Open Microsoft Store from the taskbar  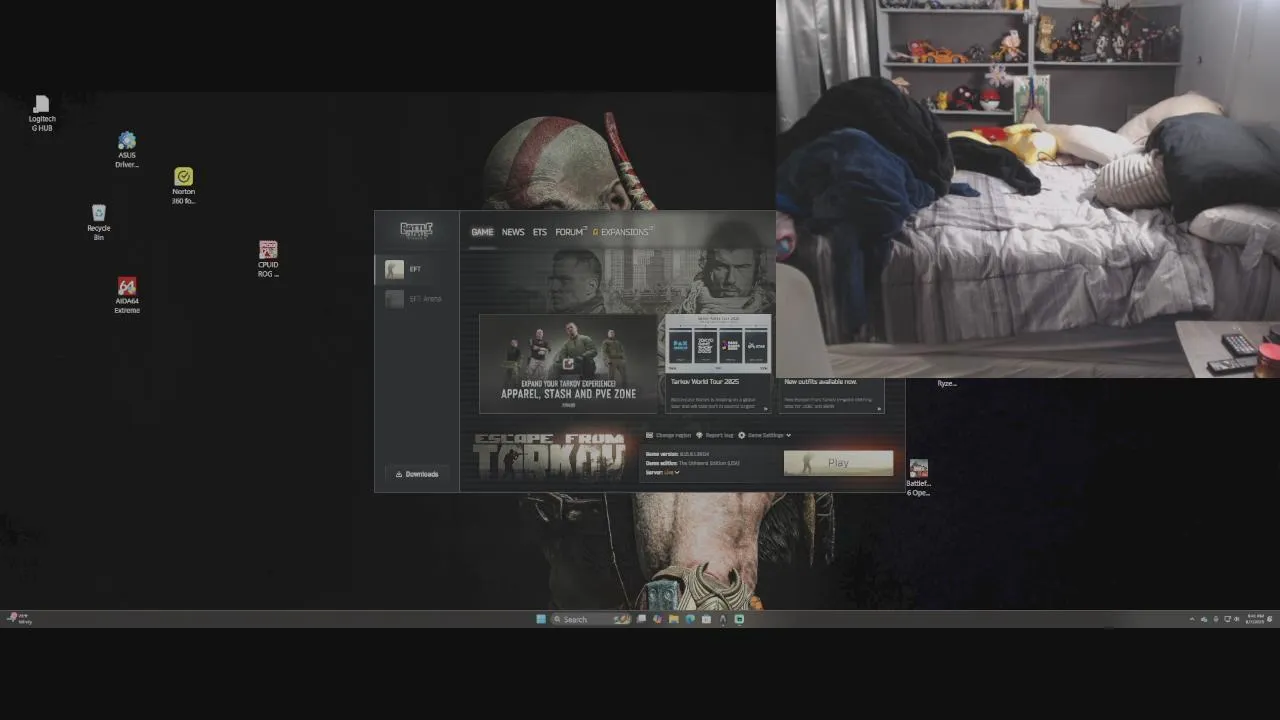(x=706, y=619)
